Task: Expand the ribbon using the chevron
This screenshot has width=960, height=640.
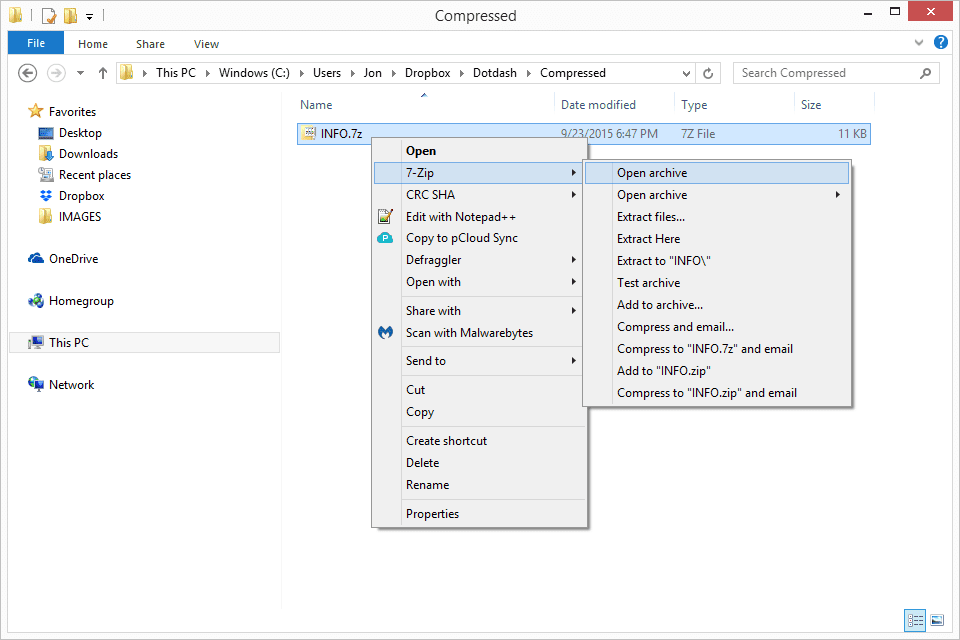Action: (x=920, y=43)
